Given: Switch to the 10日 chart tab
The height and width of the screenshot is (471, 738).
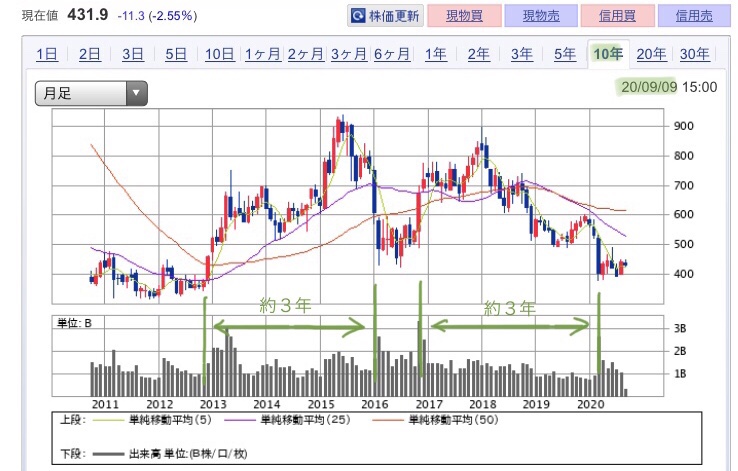Looking at the screenshot, I should click(x=219, y=54).
